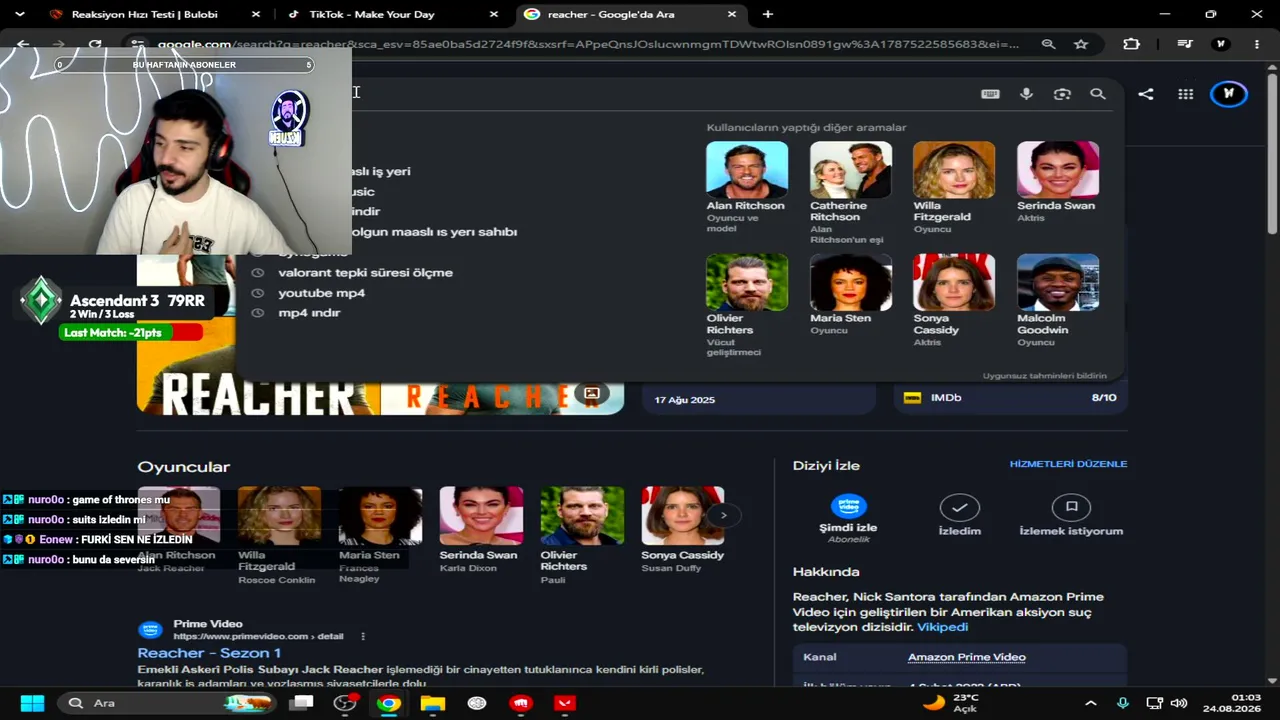Open a new browser tab
This screenshot has width=1280, height=720.
(x=768, y=14)
